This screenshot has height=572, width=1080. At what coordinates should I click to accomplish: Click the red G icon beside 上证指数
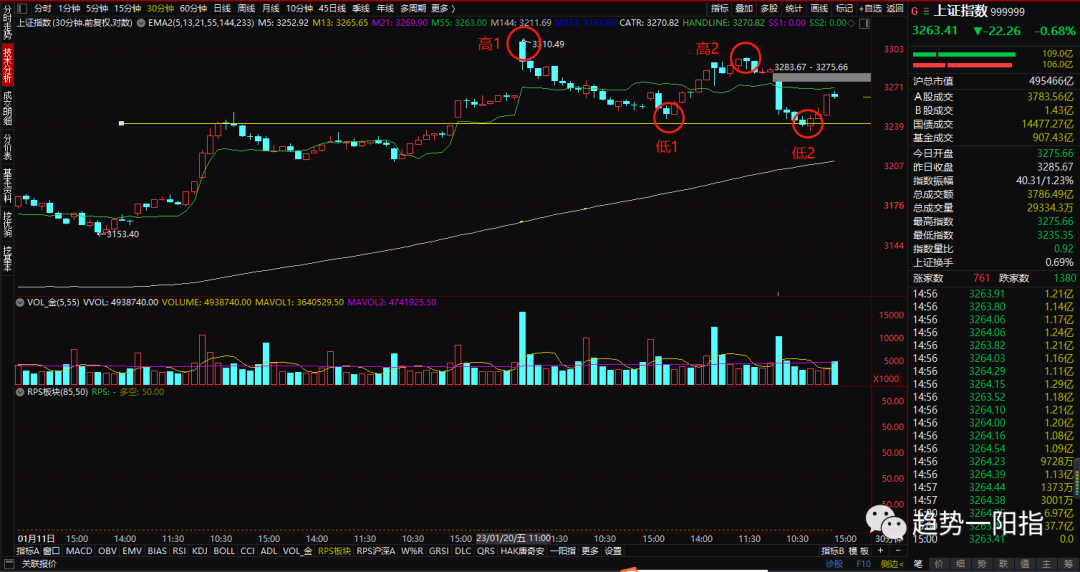coord(915,11)
